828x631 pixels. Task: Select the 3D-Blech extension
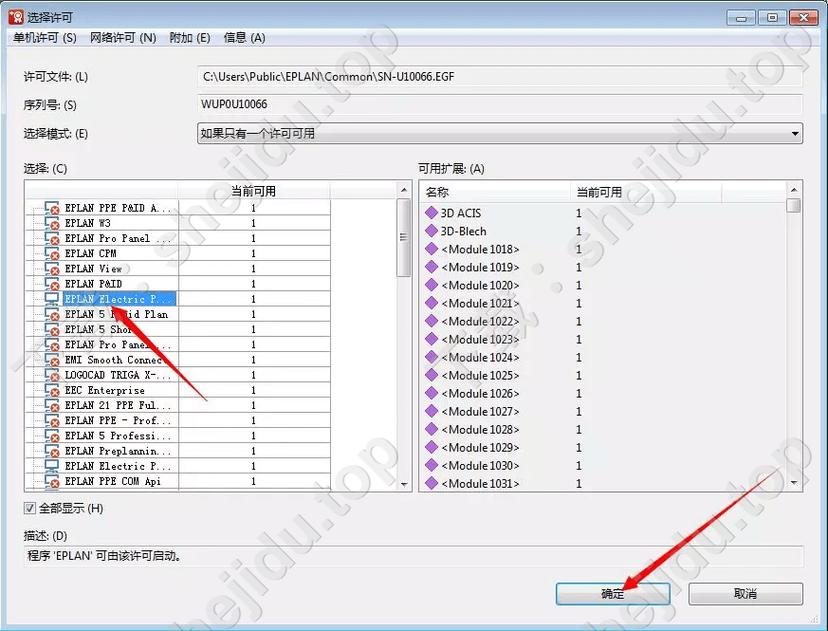(463, 231)
